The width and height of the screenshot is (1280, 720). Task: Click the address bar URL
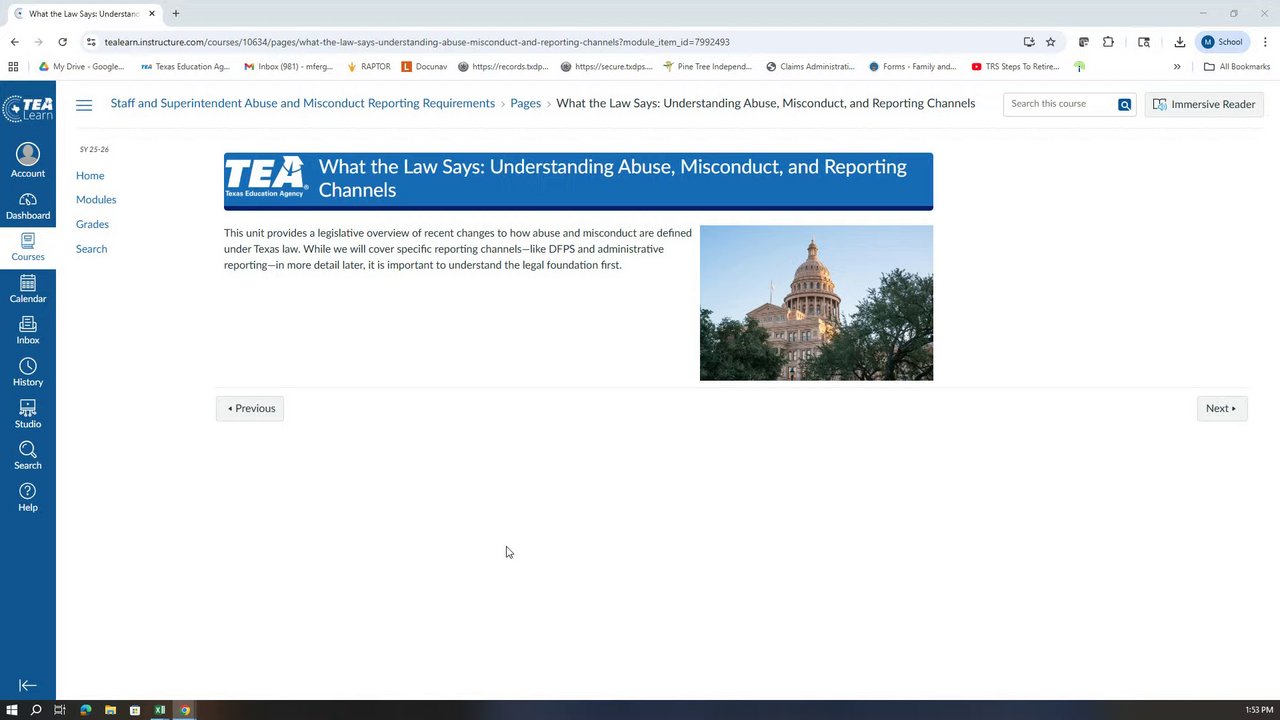click(417, 42)
